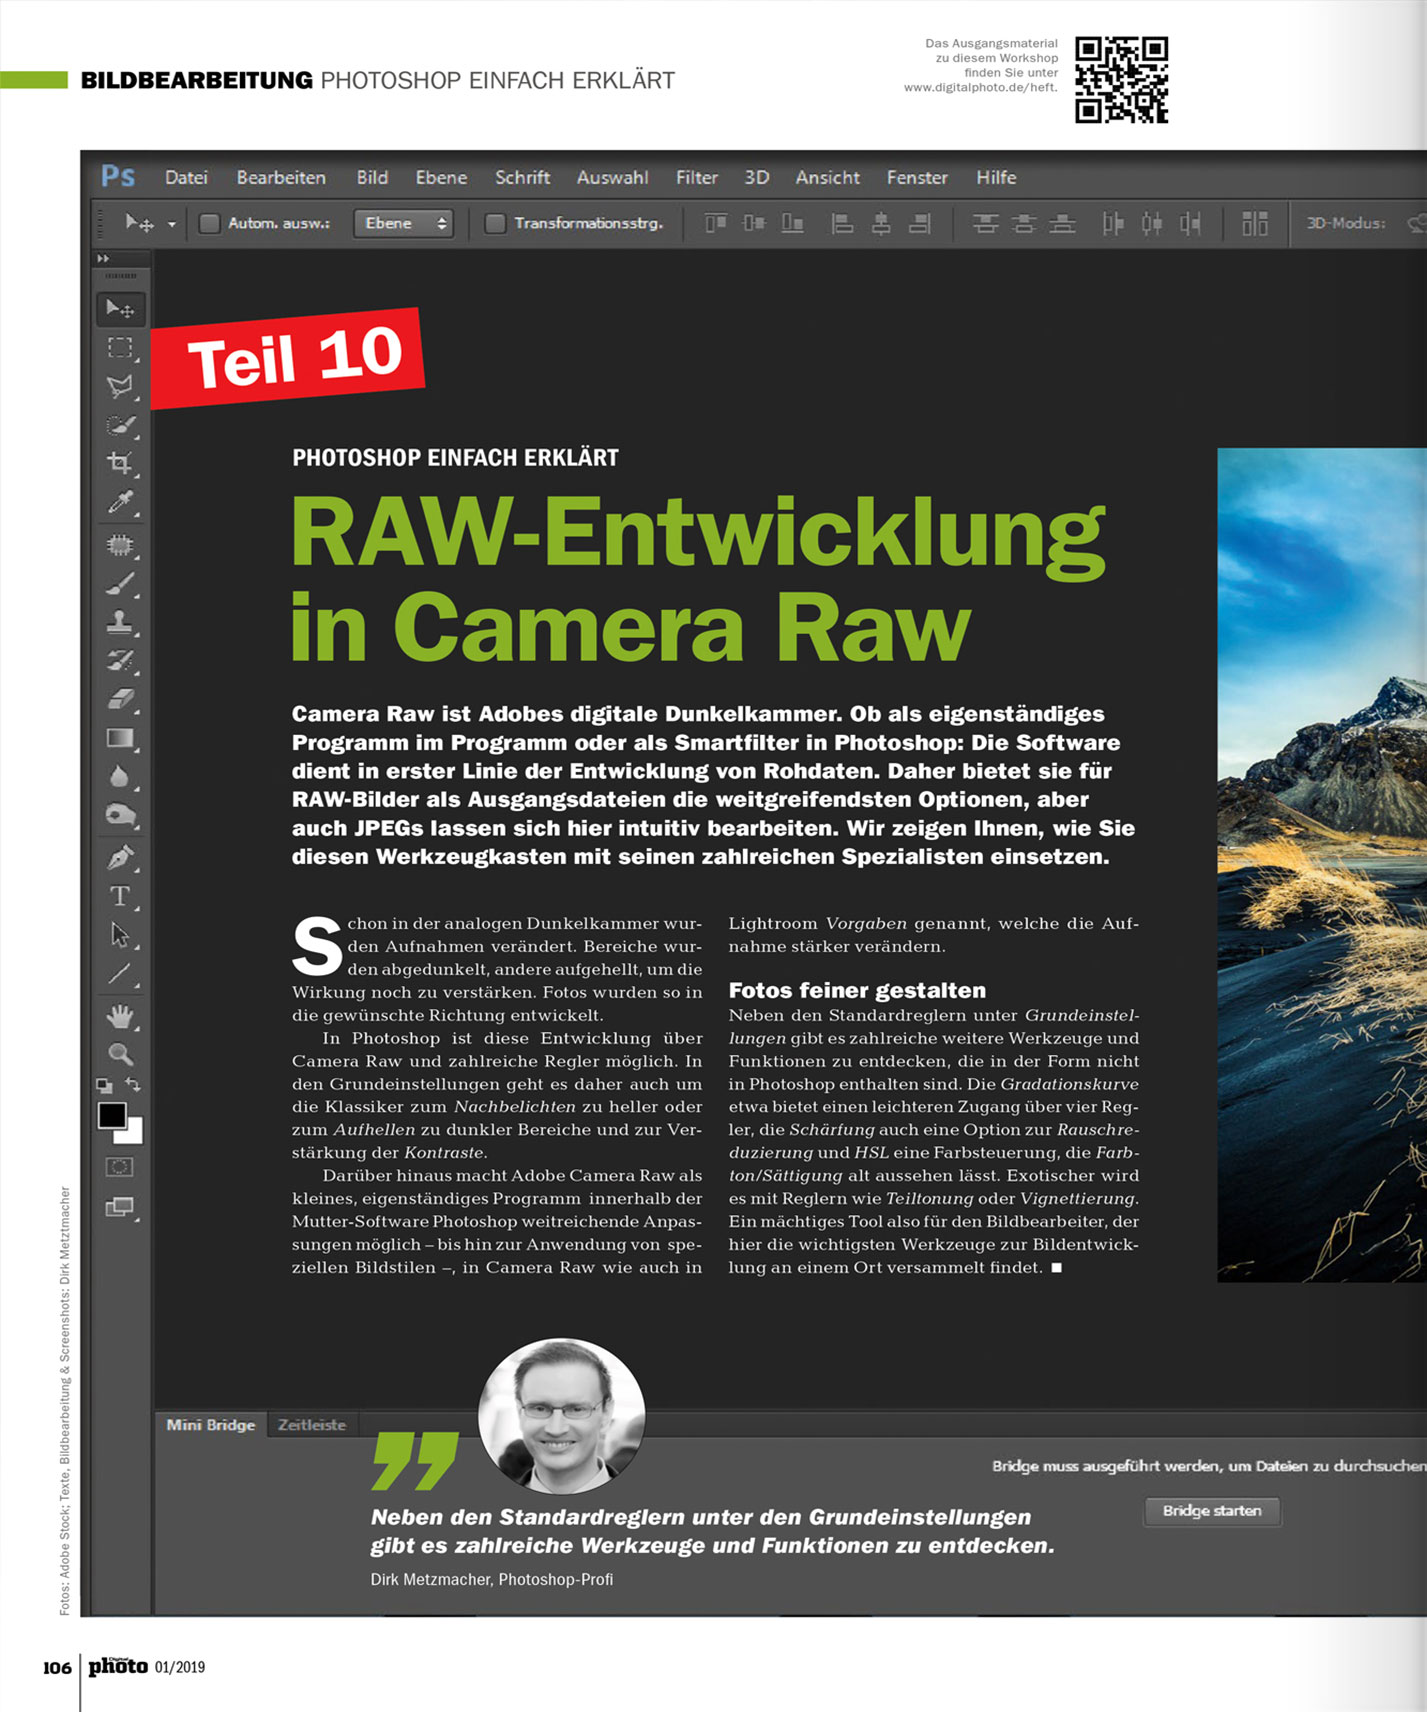Click align left edges icon
This screenshot has width=1427, height=1712.
(x=842, y=223)
